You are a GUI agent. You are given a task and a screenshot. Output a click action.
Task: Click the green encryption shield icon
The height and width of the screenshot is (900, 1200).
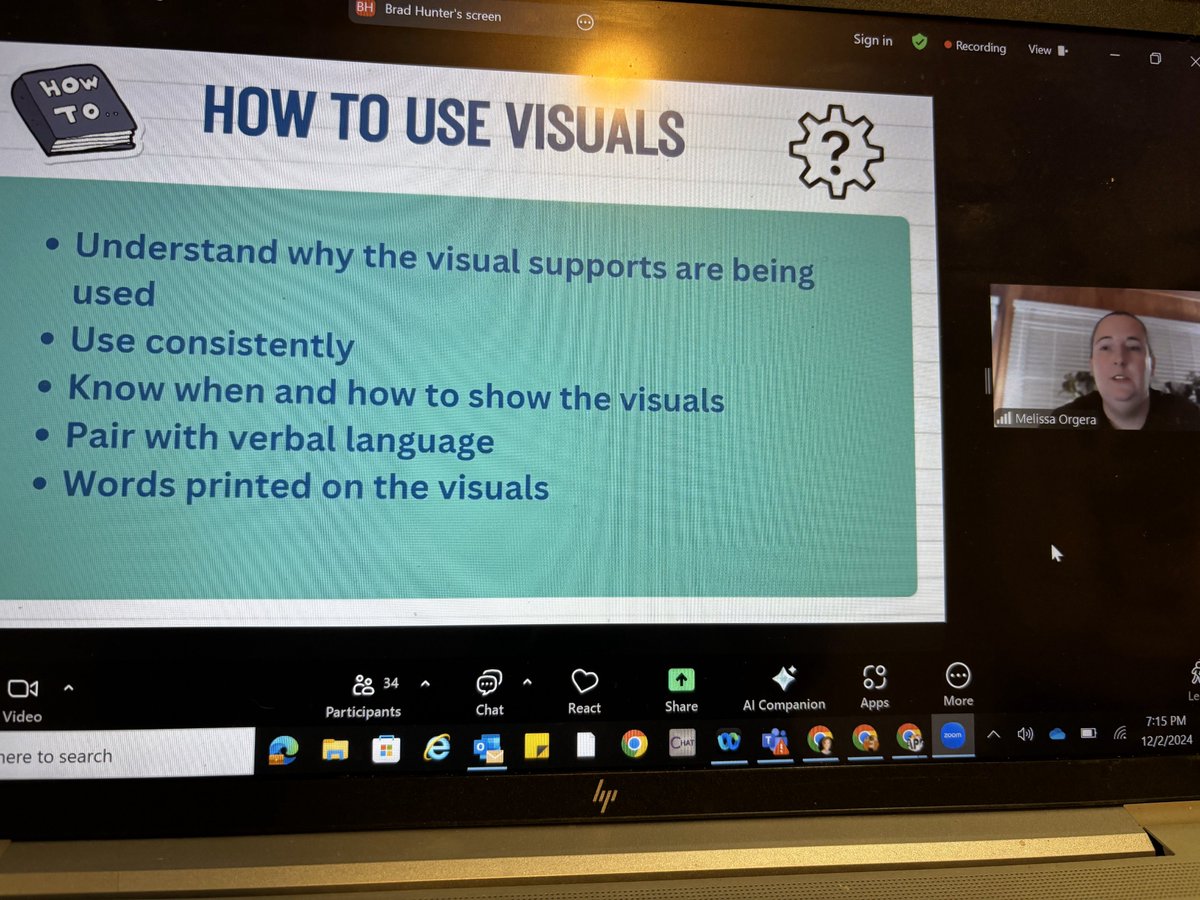(x=919, y=42)
